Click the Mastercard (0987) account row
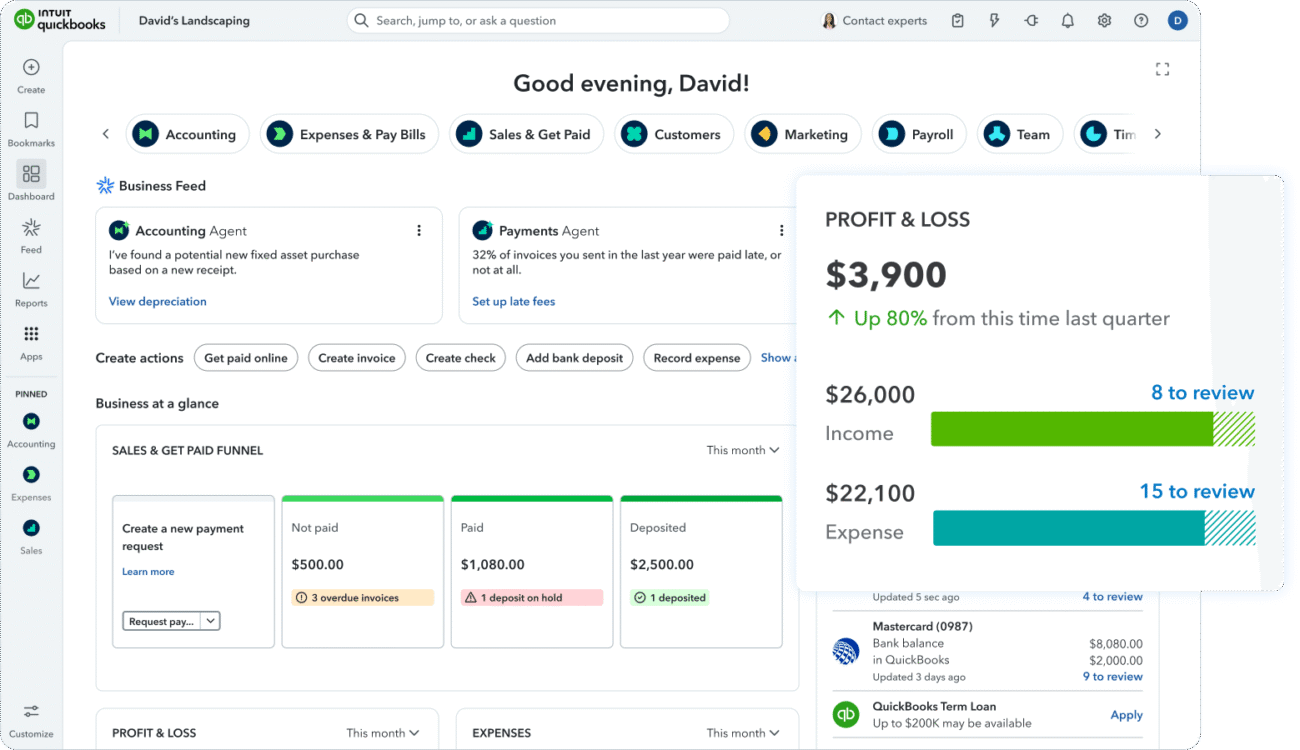This screenshot has width=1300, height=750. pyautogui.click(x=988, y=651)
